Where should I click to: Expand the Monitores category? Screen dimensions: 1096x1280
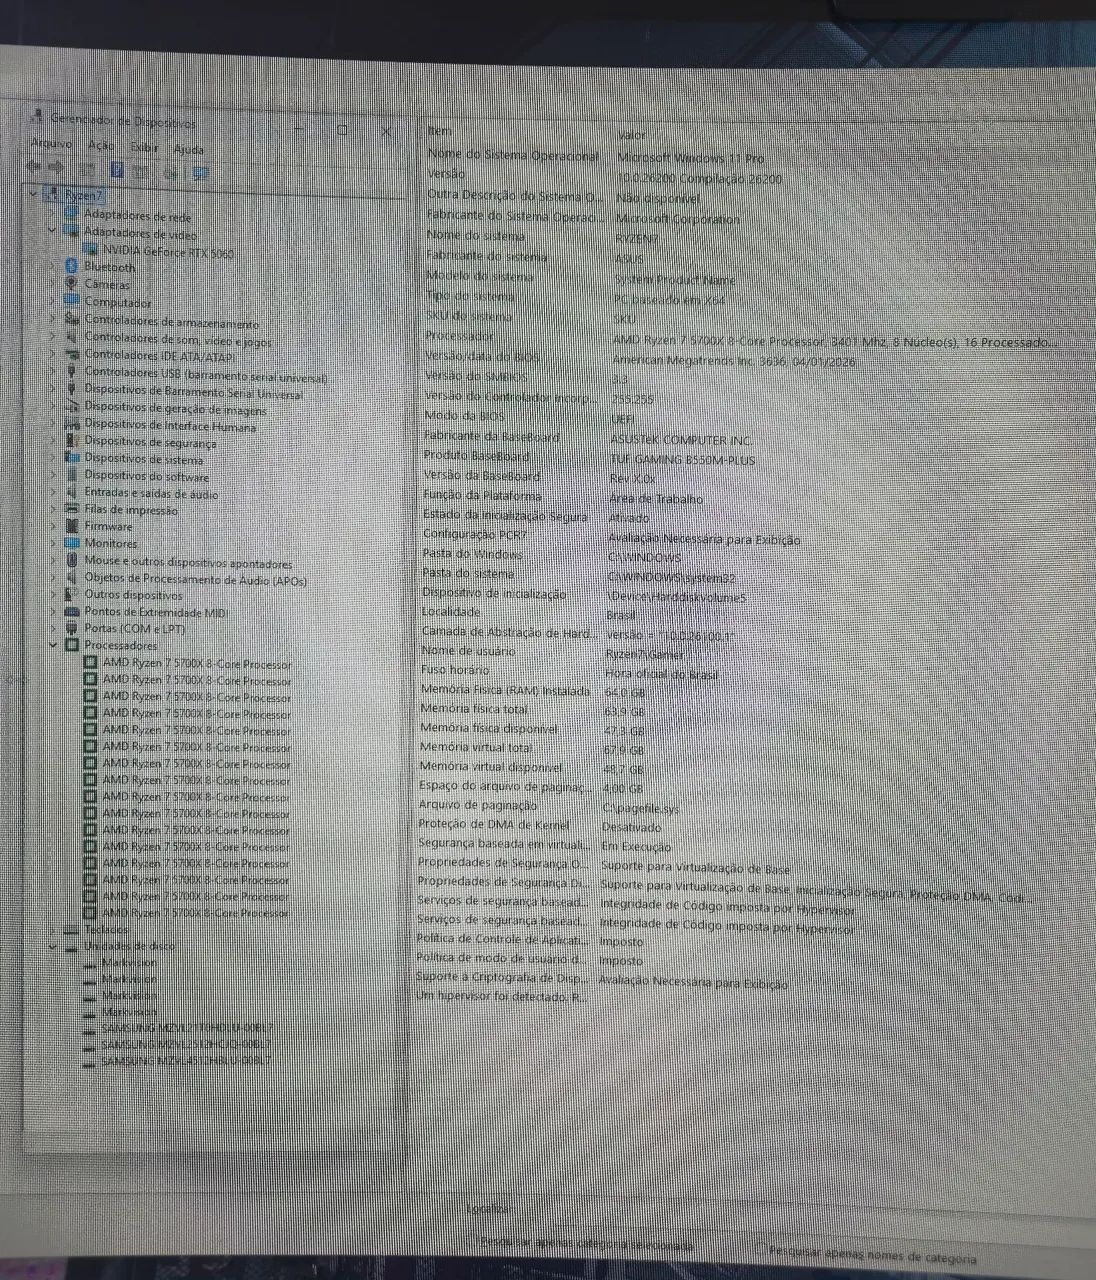point(53,542)
